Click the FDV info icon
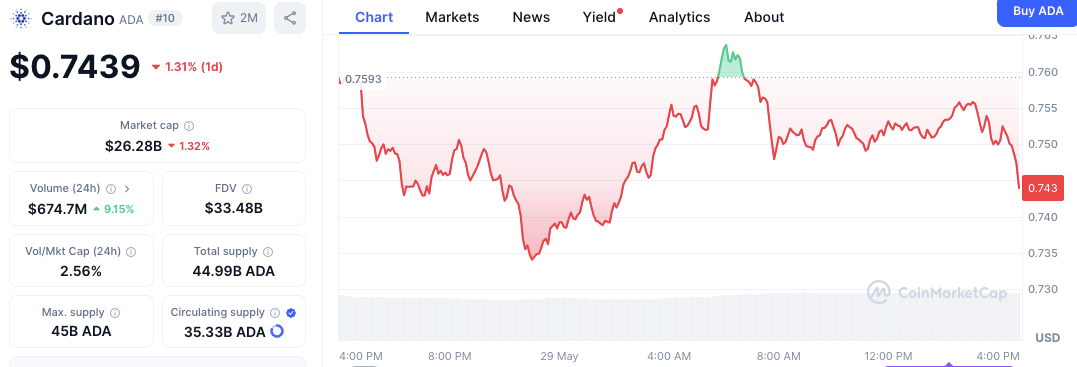The height and width of the screenshot is (367, 1077). point(247,188)
